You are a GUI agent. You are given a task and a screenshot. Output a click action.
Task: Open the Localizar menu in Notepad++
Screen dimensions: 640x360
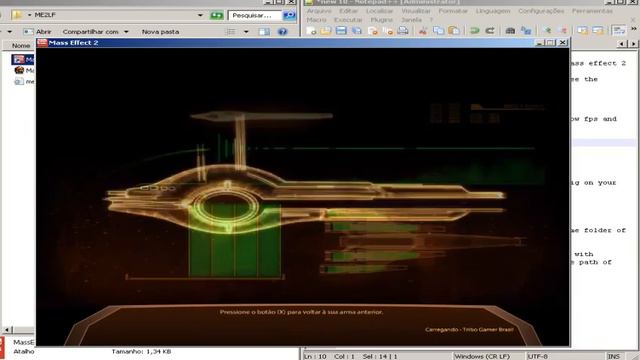click(x=380, y=11)
